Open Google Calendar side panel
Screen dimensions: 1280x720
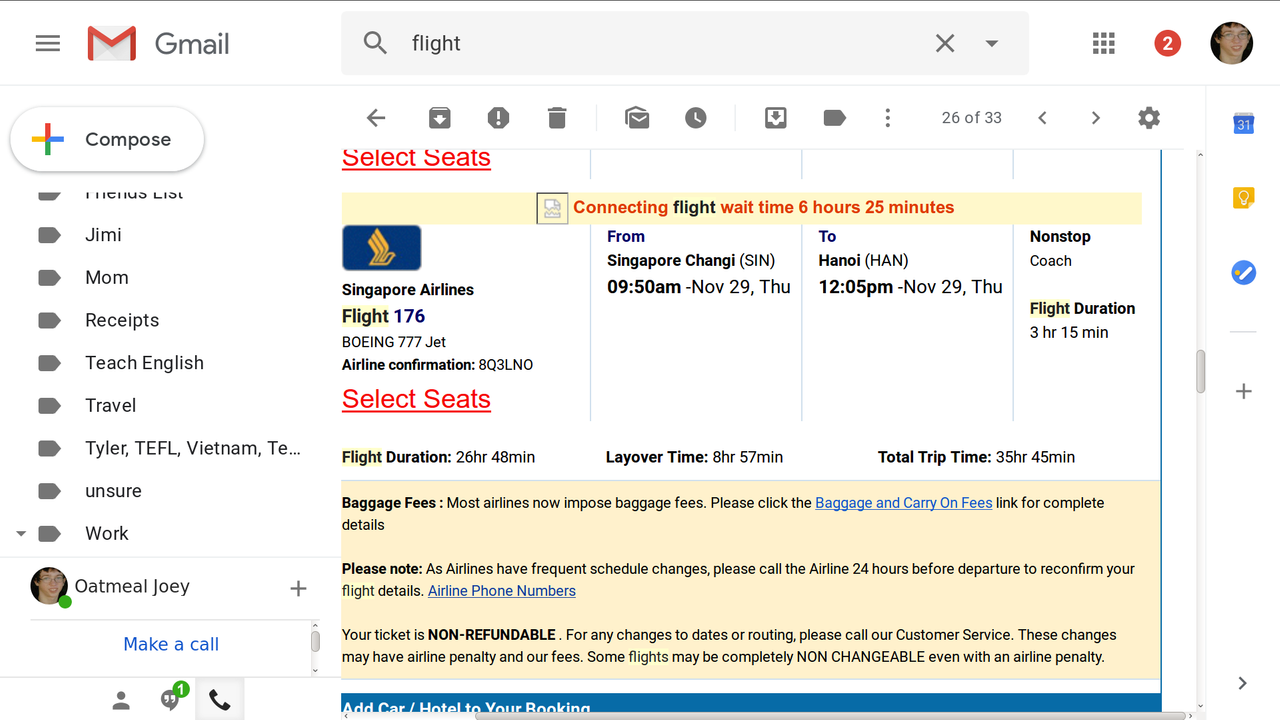click(x=1243, y=124)
